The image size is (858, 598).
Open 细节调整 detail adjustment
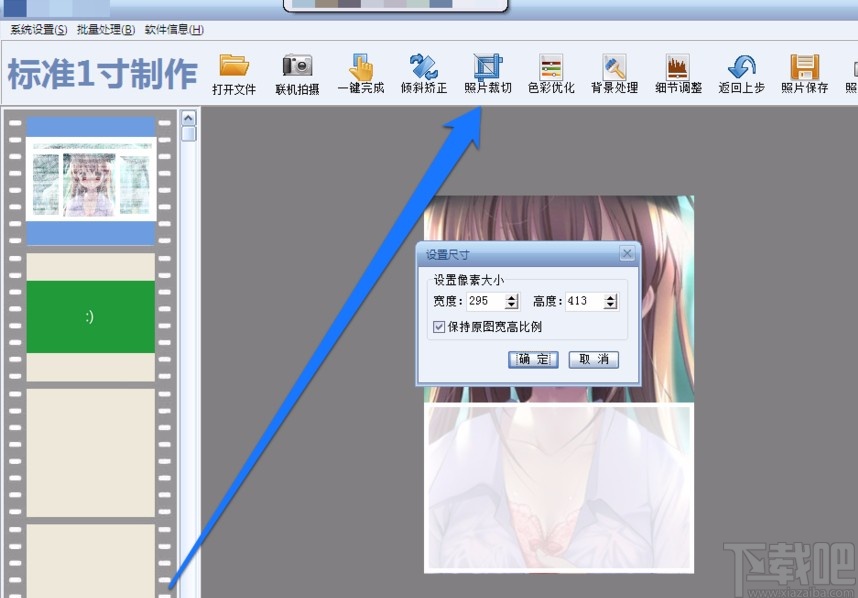click(x=679, y=73)
